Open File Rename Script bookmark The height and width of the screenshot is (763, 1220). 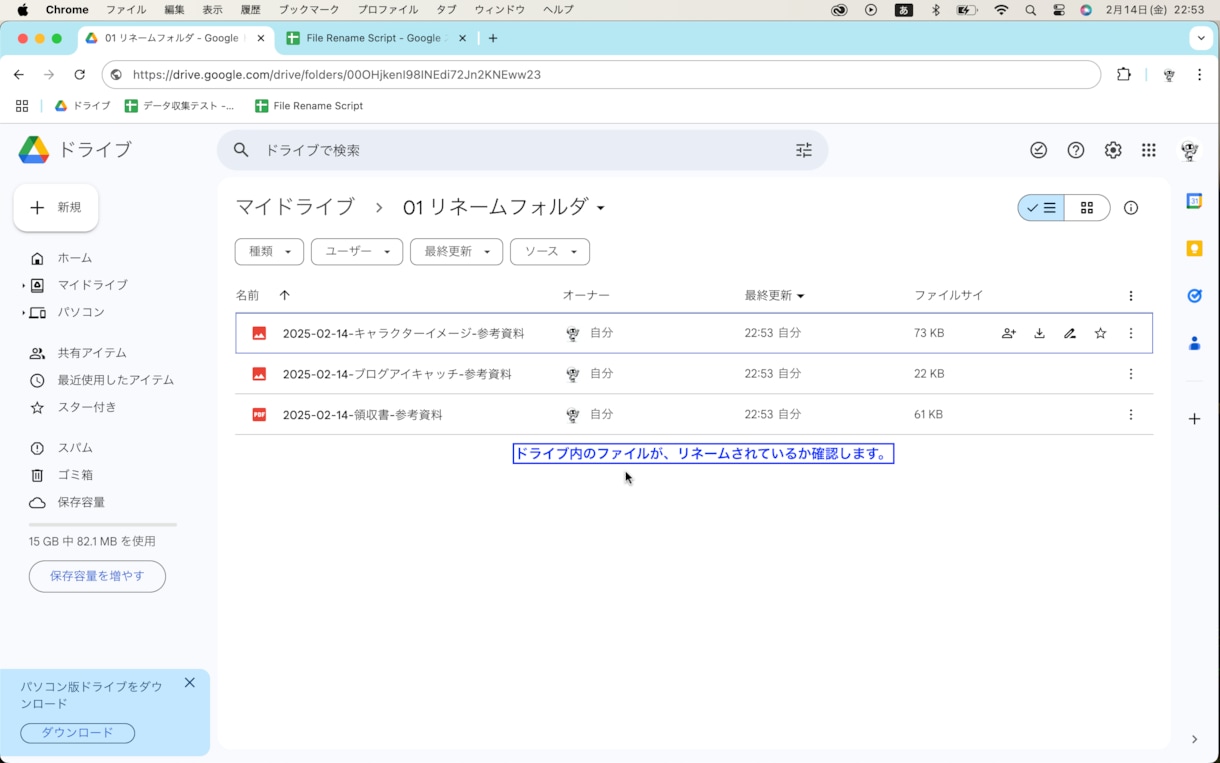coord(309,106)
